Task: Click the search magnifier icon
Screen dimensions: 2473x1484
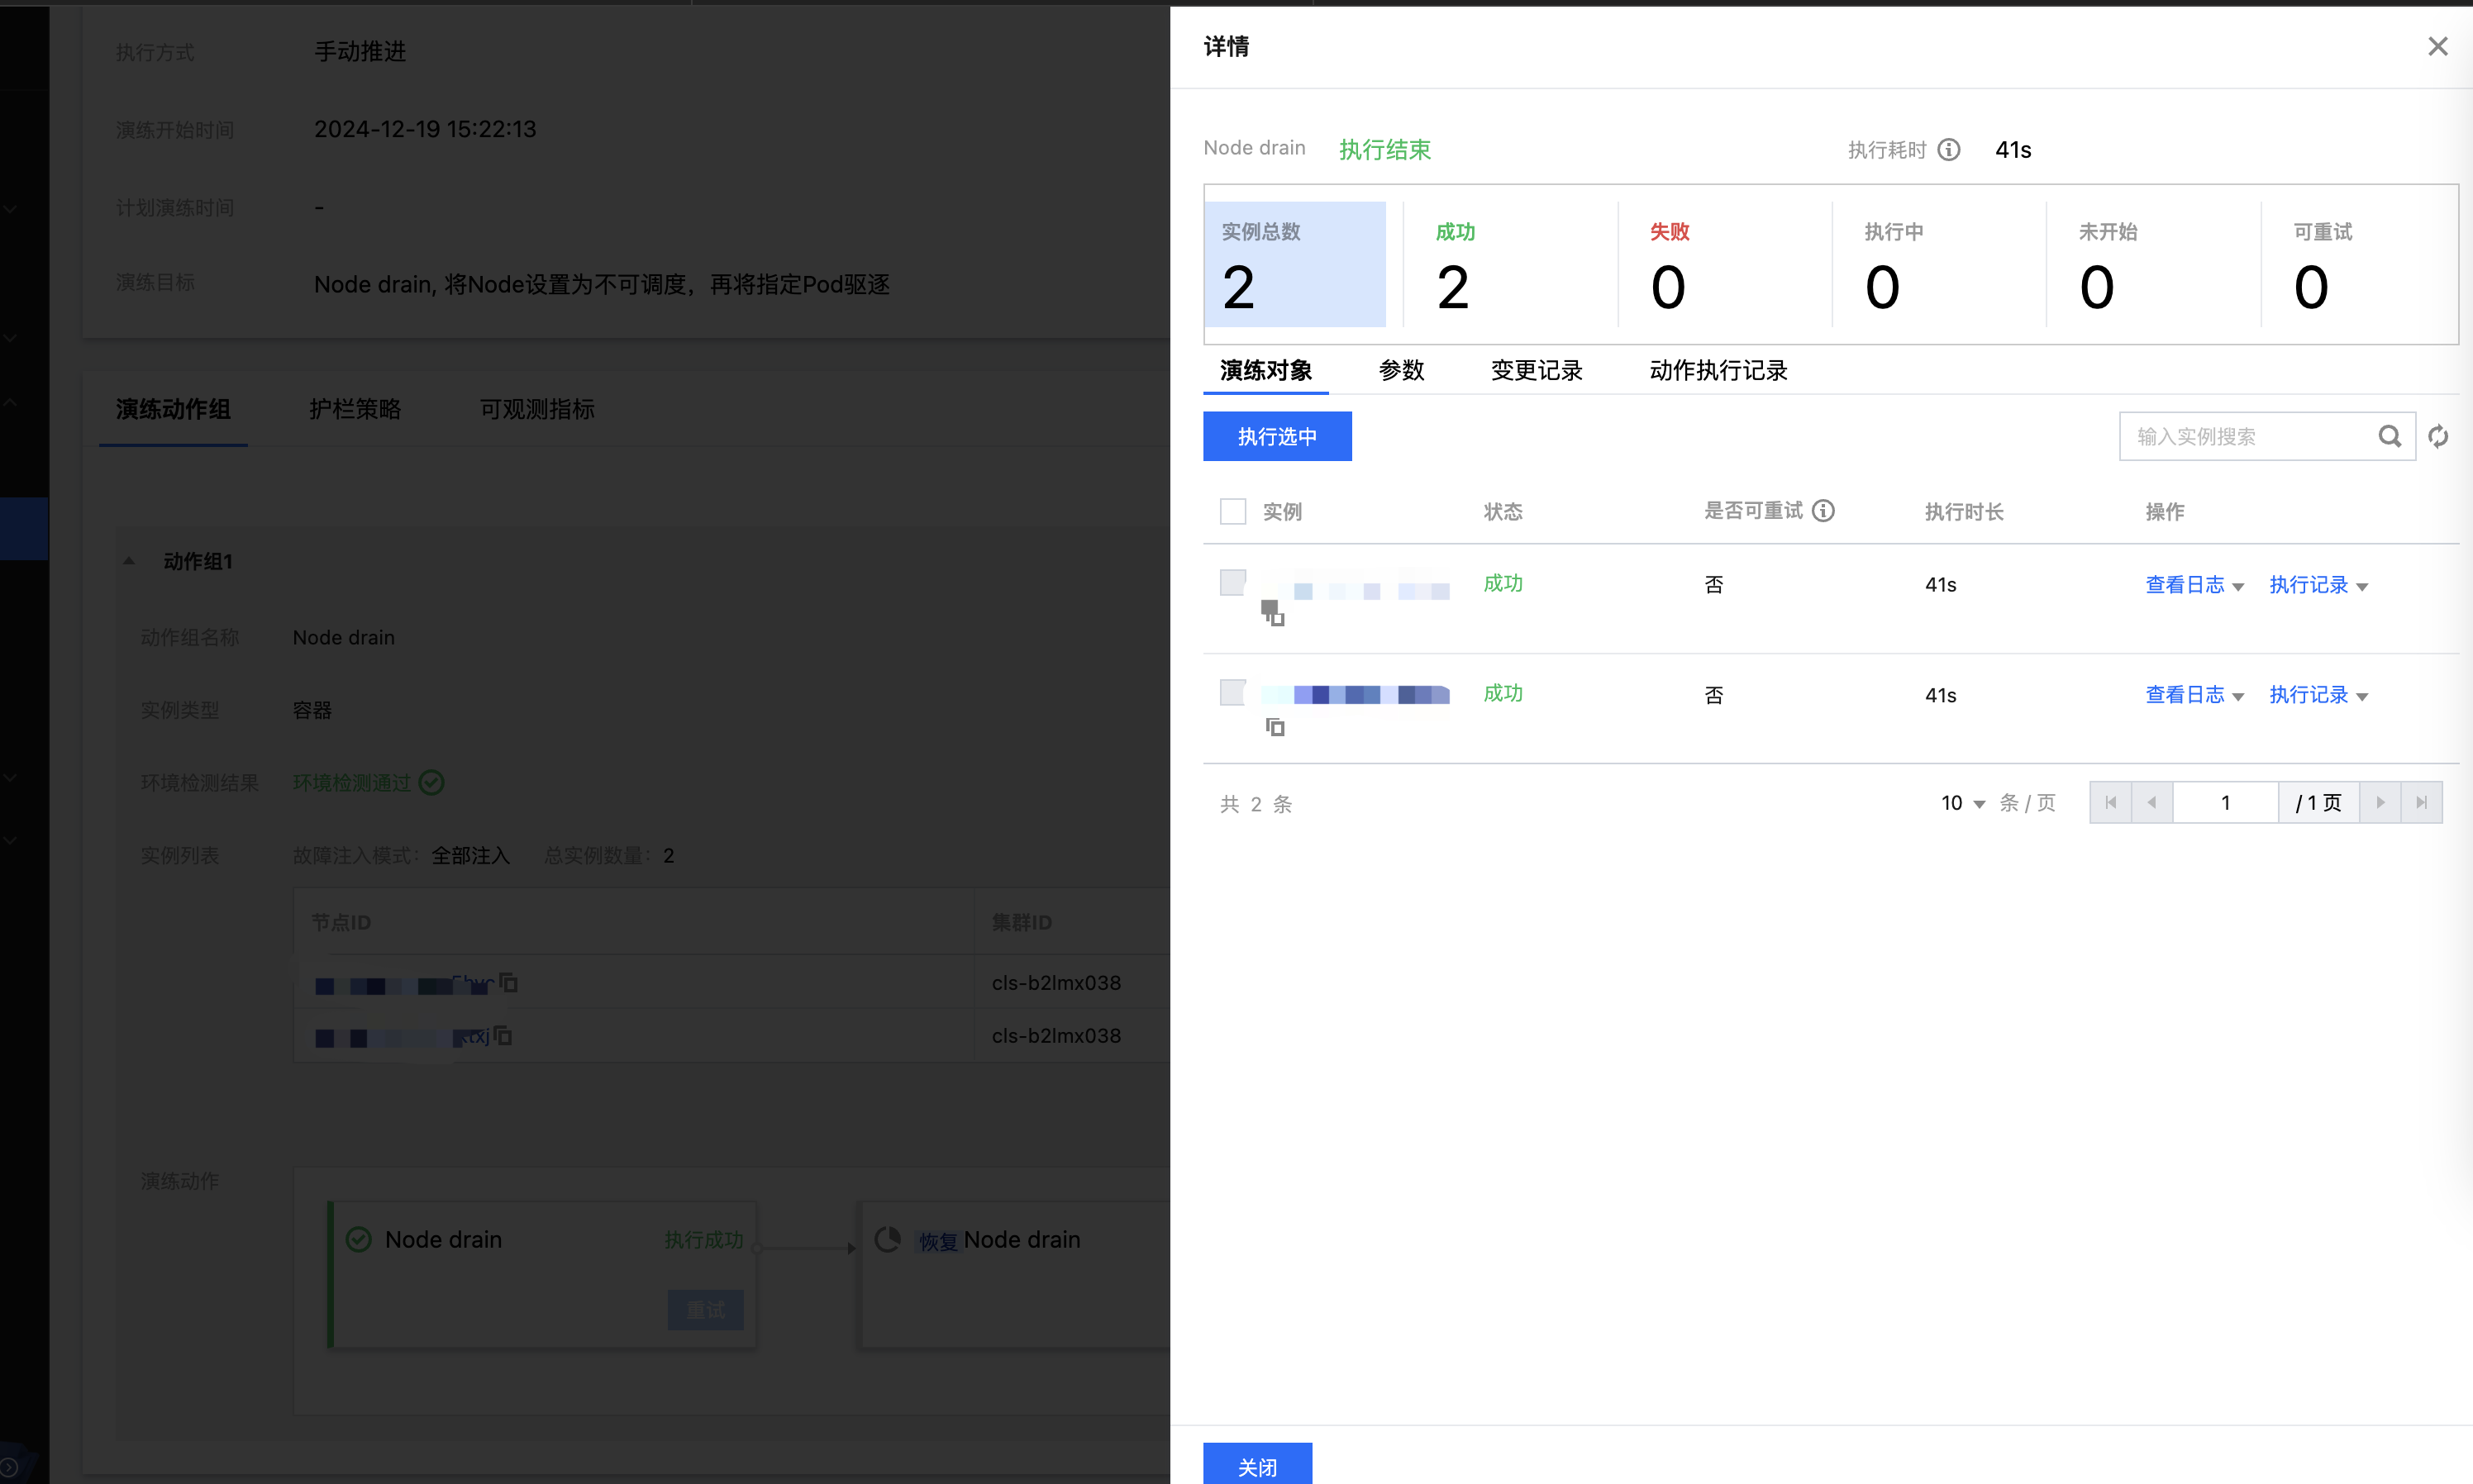Action: point(2389,436)
